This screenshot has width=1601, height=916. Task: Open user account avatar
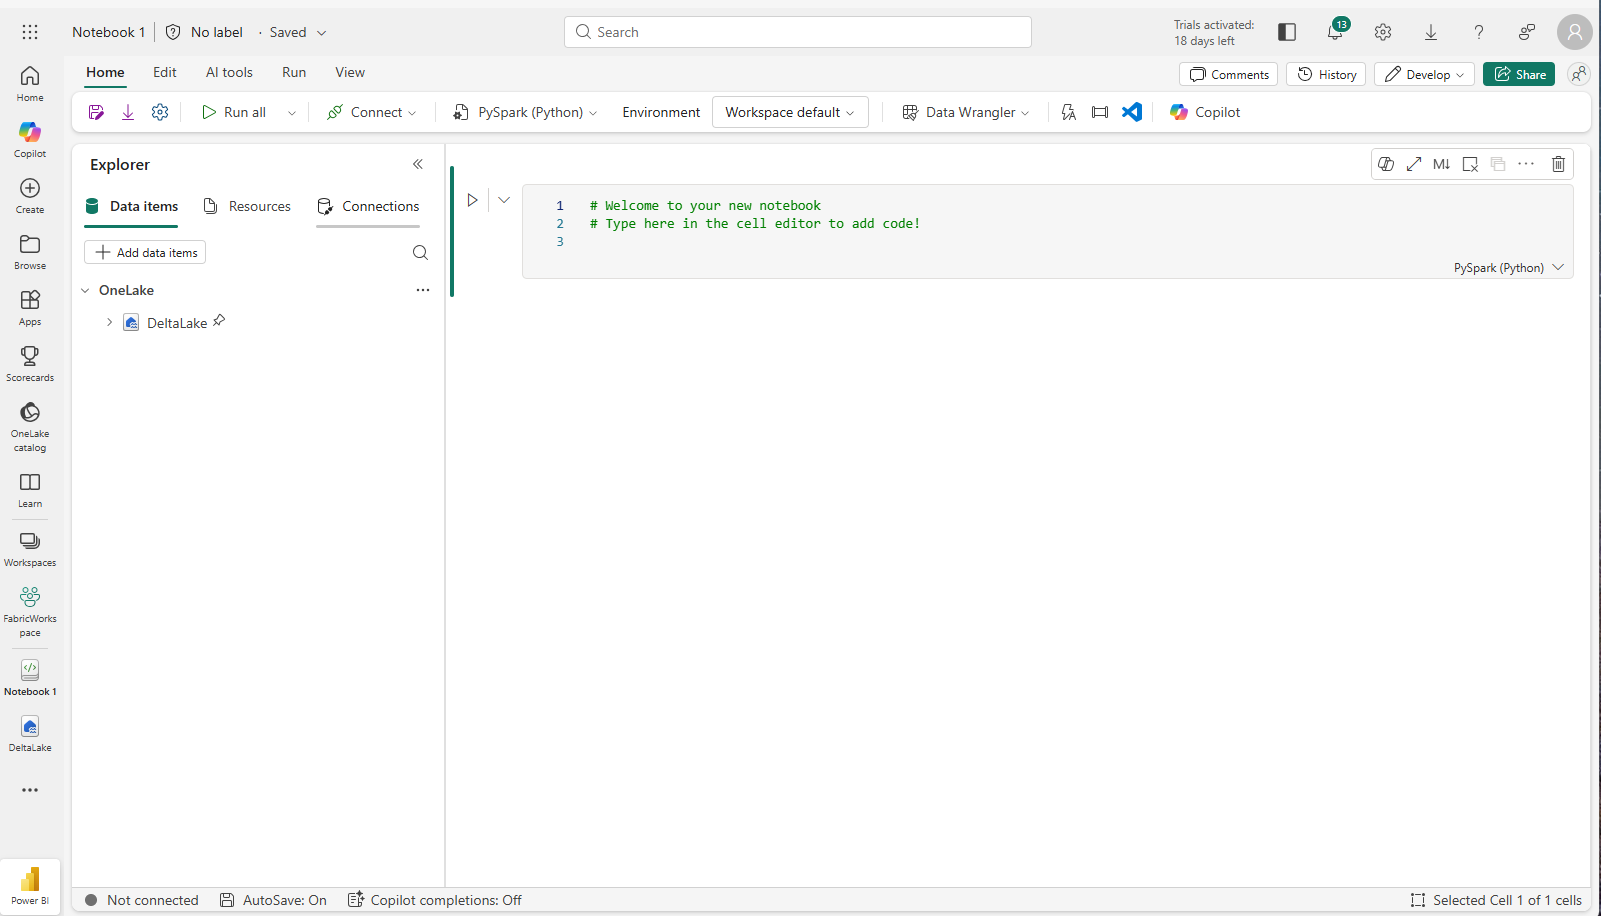coord(1575,32)
